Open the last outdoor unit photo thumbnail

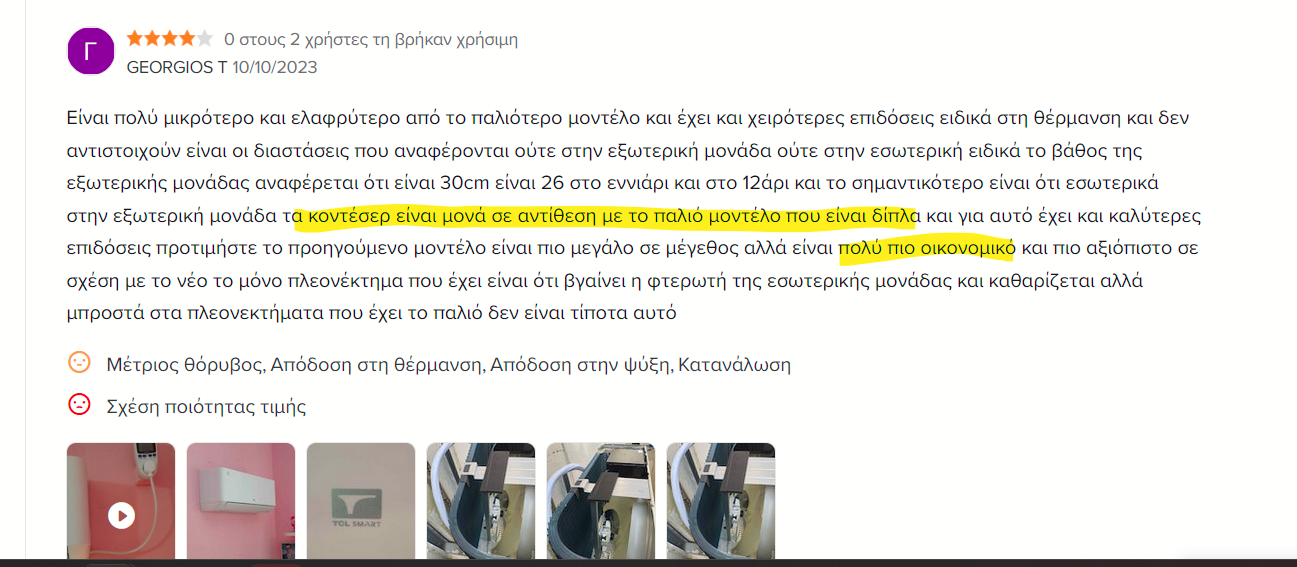pos(721,499)
